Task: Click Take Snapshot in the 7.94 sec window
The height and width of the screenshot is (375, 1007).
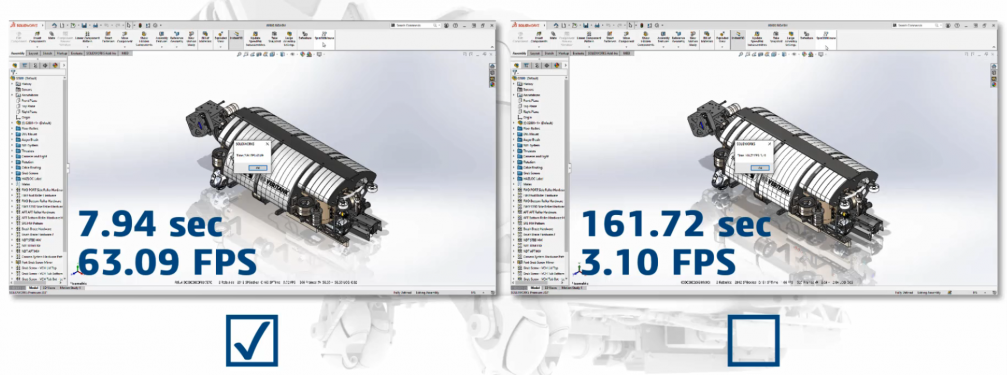Action: [274, 37]
